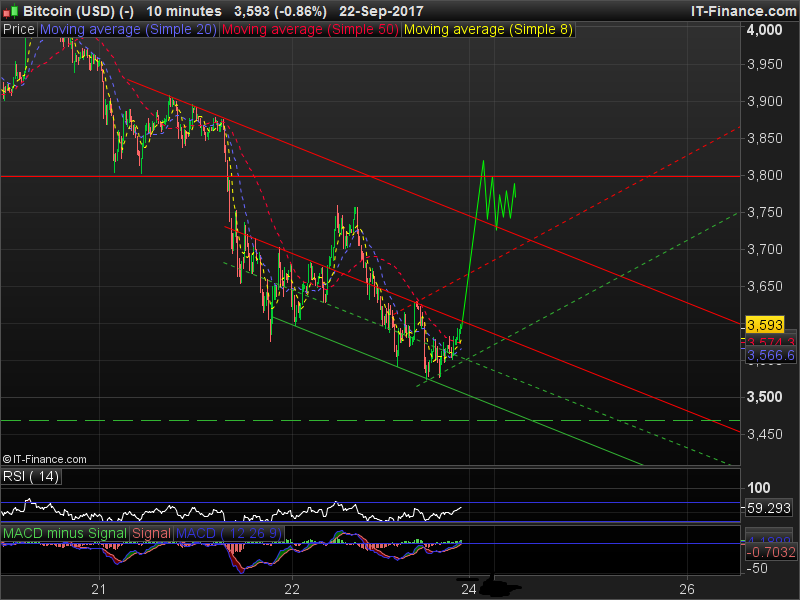Click the date label 22 on time axis
This screenshot has width=800, height=600.
[292, 589]
